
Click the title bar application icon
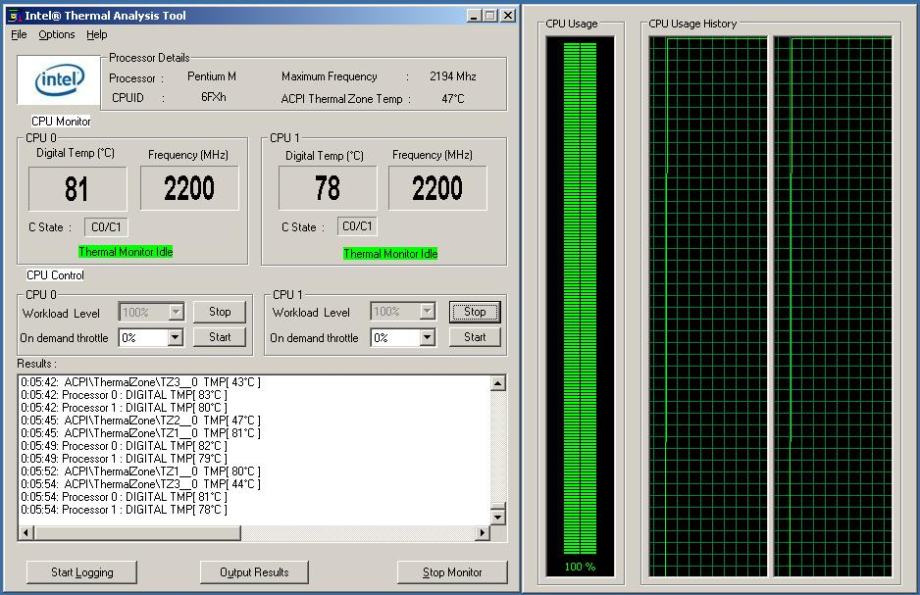coord(17,16)
